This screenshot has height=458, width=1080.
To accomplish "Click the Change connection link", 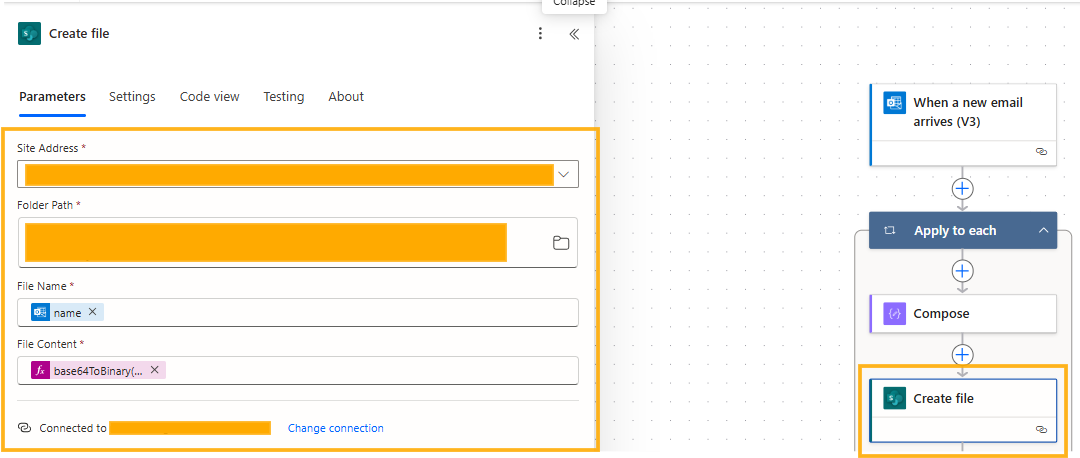I will pos(335,428).
